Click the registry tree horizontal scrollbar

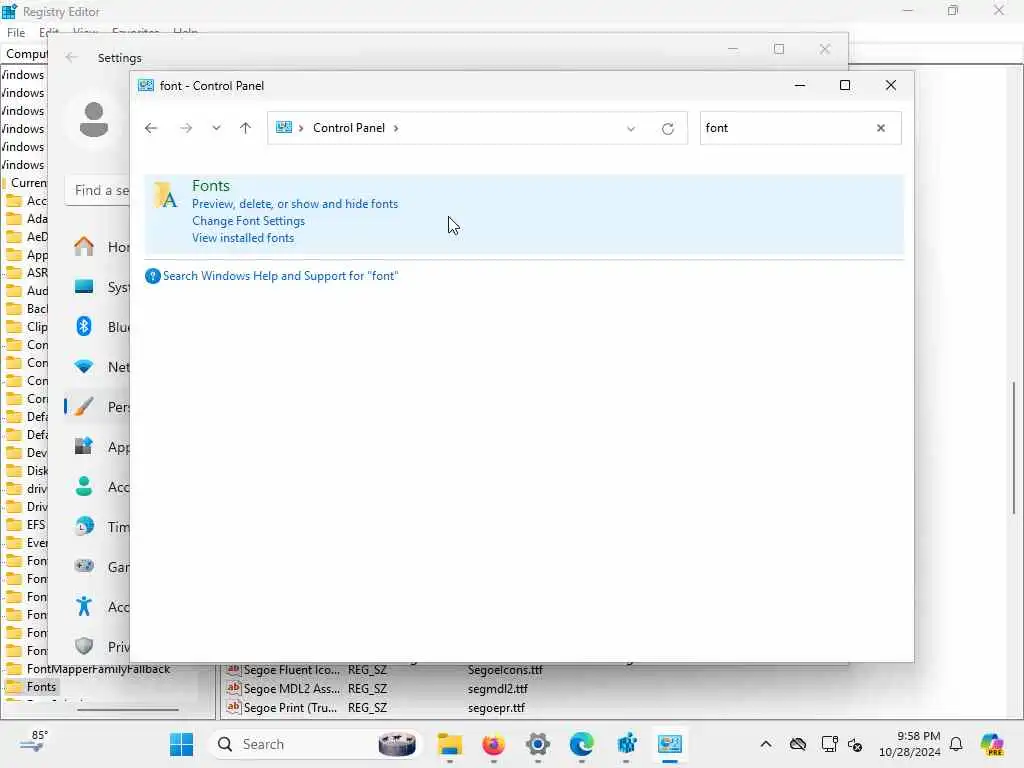click(128, 709)
